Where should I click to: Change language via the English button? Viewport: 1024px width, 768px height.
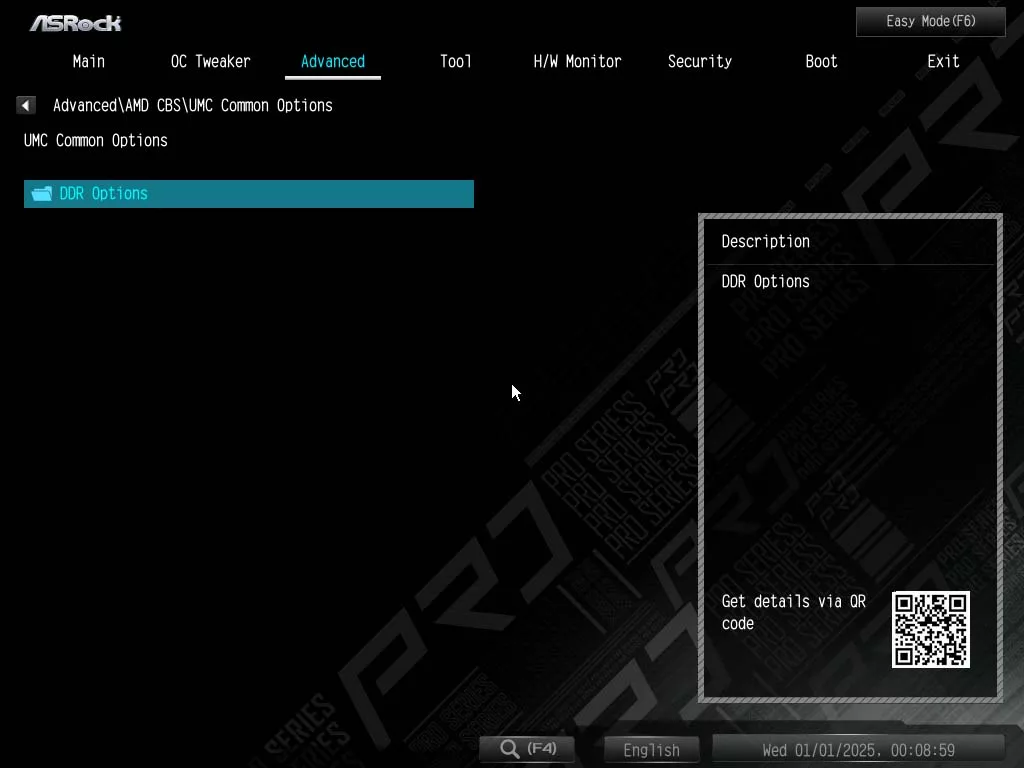(651, 750)
